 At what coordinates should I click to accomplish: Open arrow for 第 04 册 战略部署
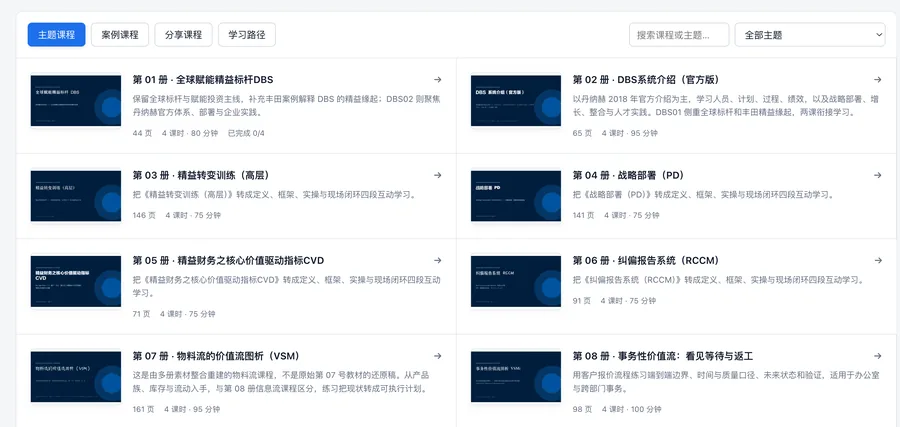coord(878,175)
